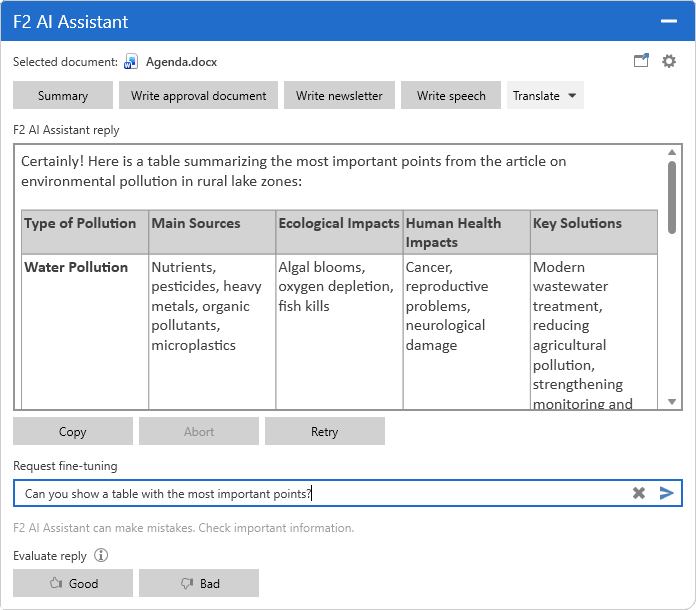Open assistant settings gear icon
This screenshot has width=696, height=610.
[x=669, y=61]
